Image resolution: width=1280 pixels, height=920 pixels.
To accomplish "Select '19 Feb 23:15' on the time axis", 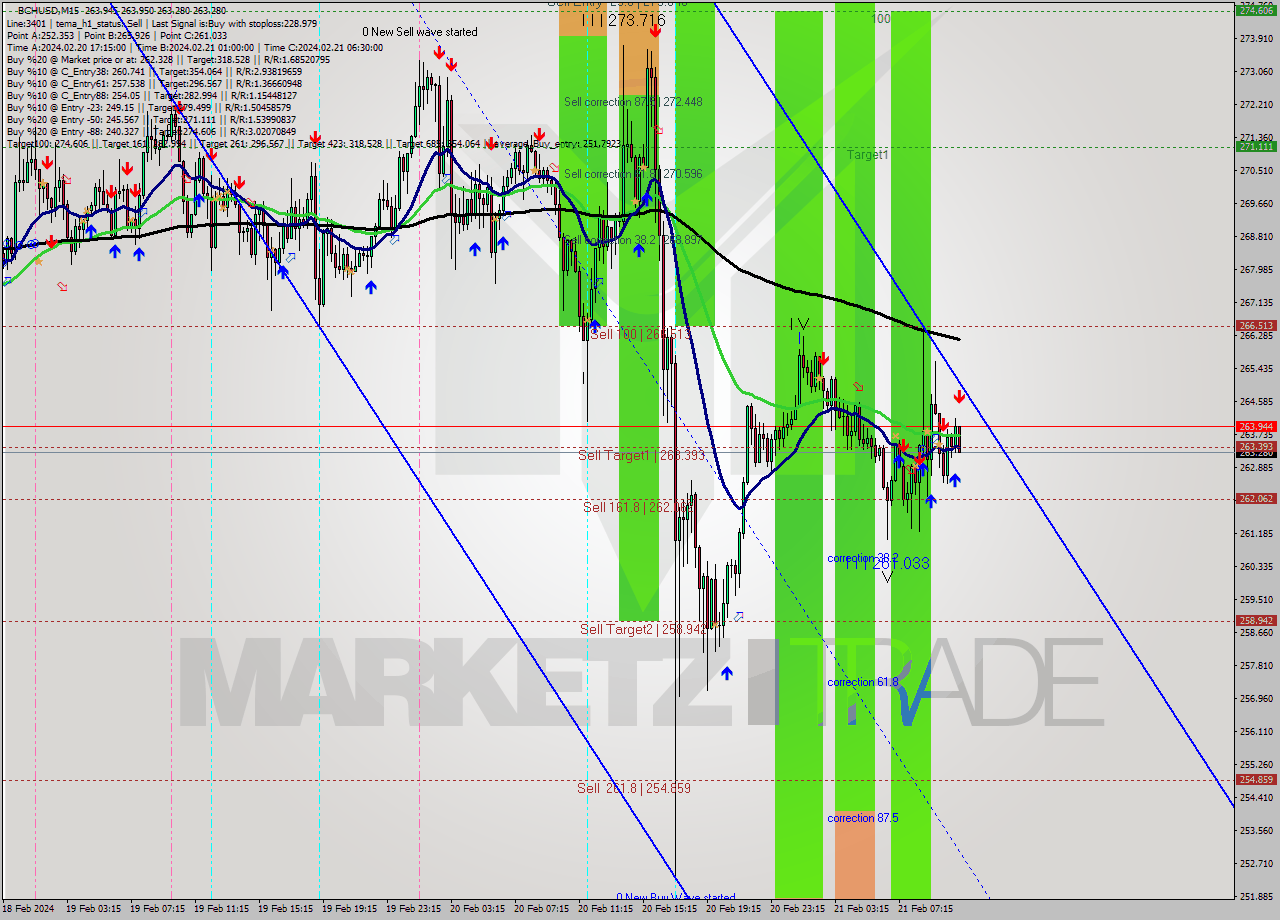I will click(x=413, y=909).
